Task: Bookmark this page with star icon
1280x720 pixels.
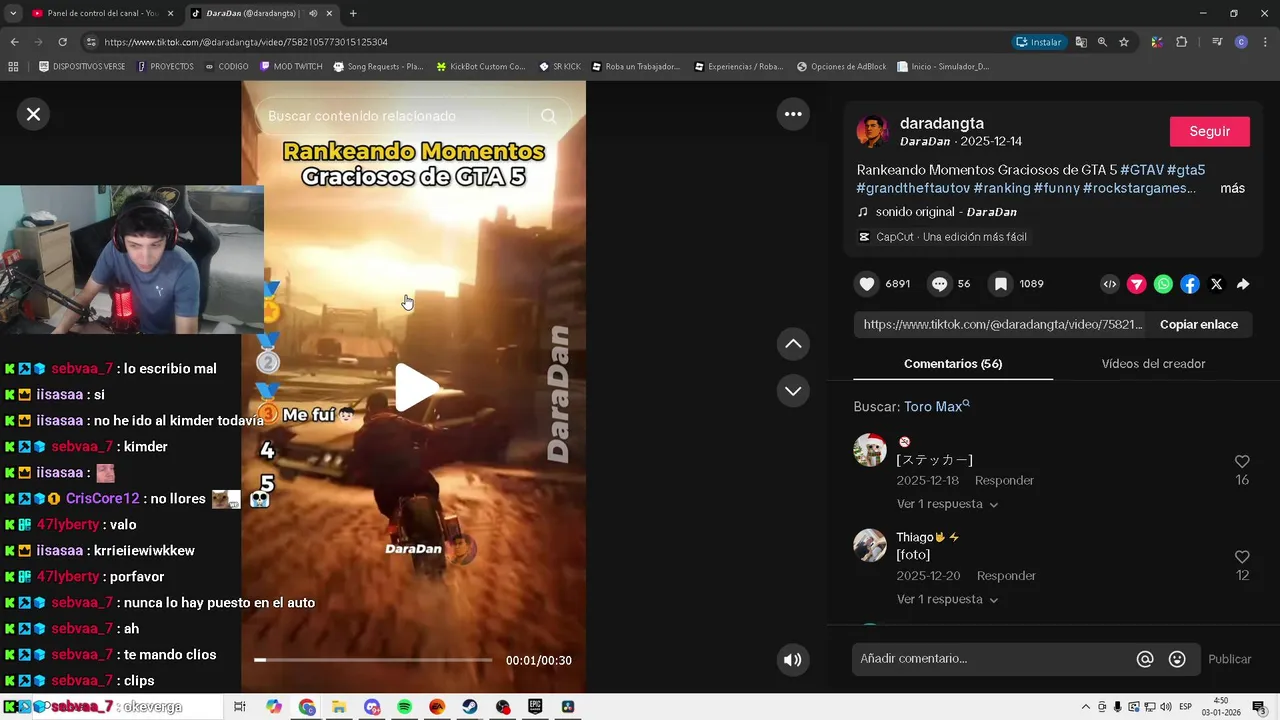Action: coord(1124,42)
